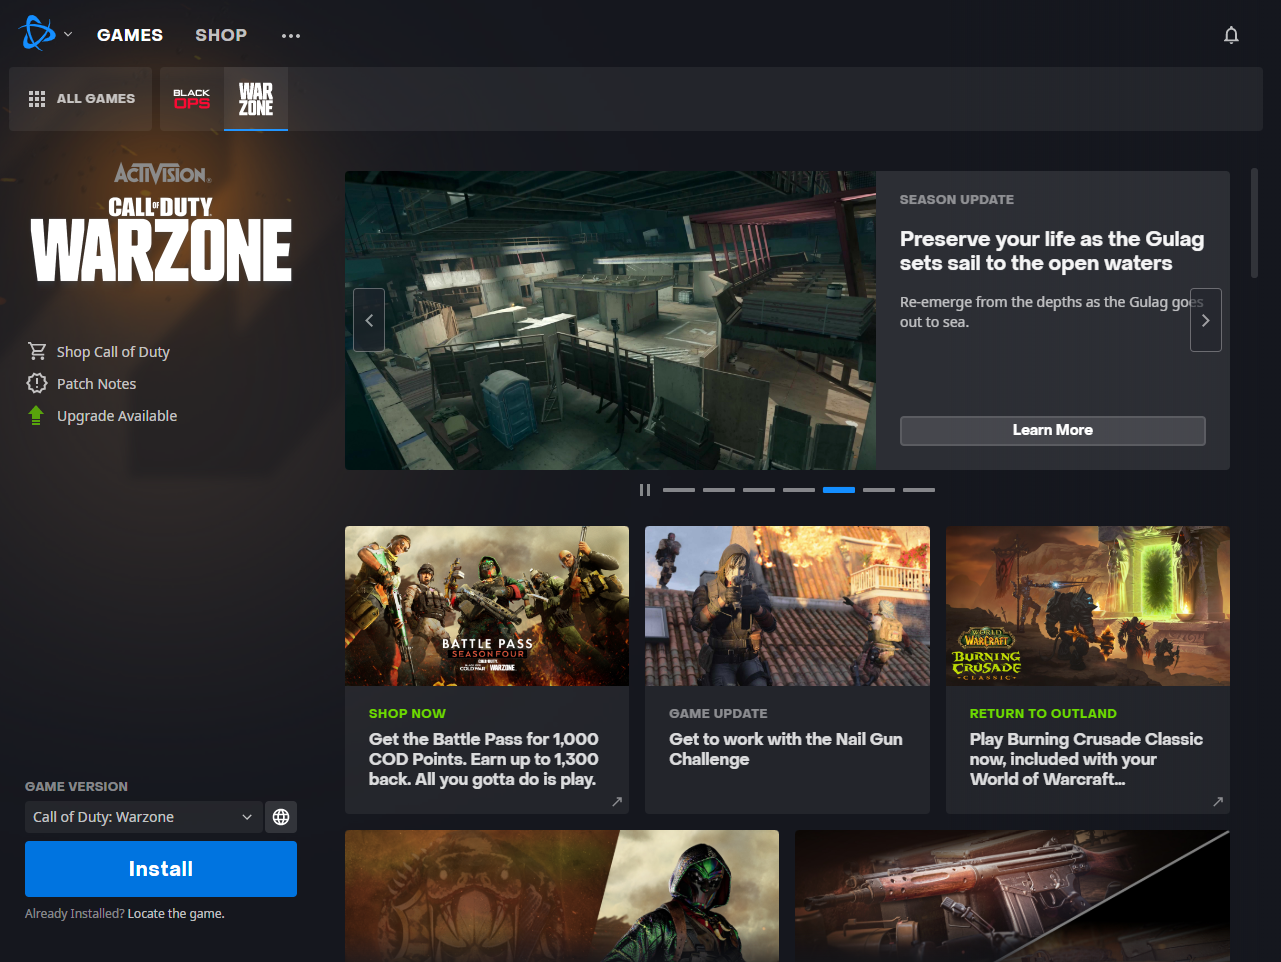Open the Play Burning Crusade Classic headline
Screen dimensions: 1281x962
[x=1086, y=759]
